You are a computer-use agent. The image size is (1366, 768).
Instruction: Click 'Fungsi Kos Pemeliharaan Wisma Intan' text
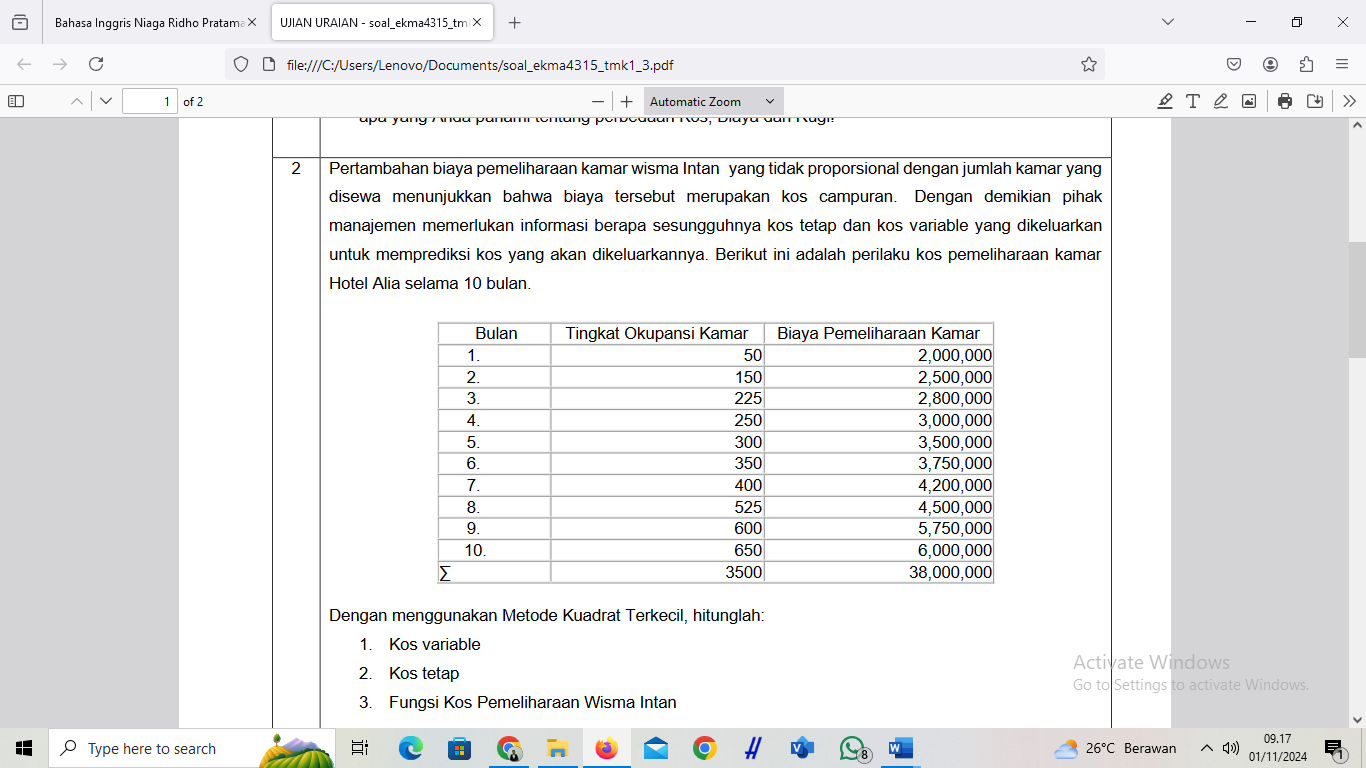[x=533, y=702]
